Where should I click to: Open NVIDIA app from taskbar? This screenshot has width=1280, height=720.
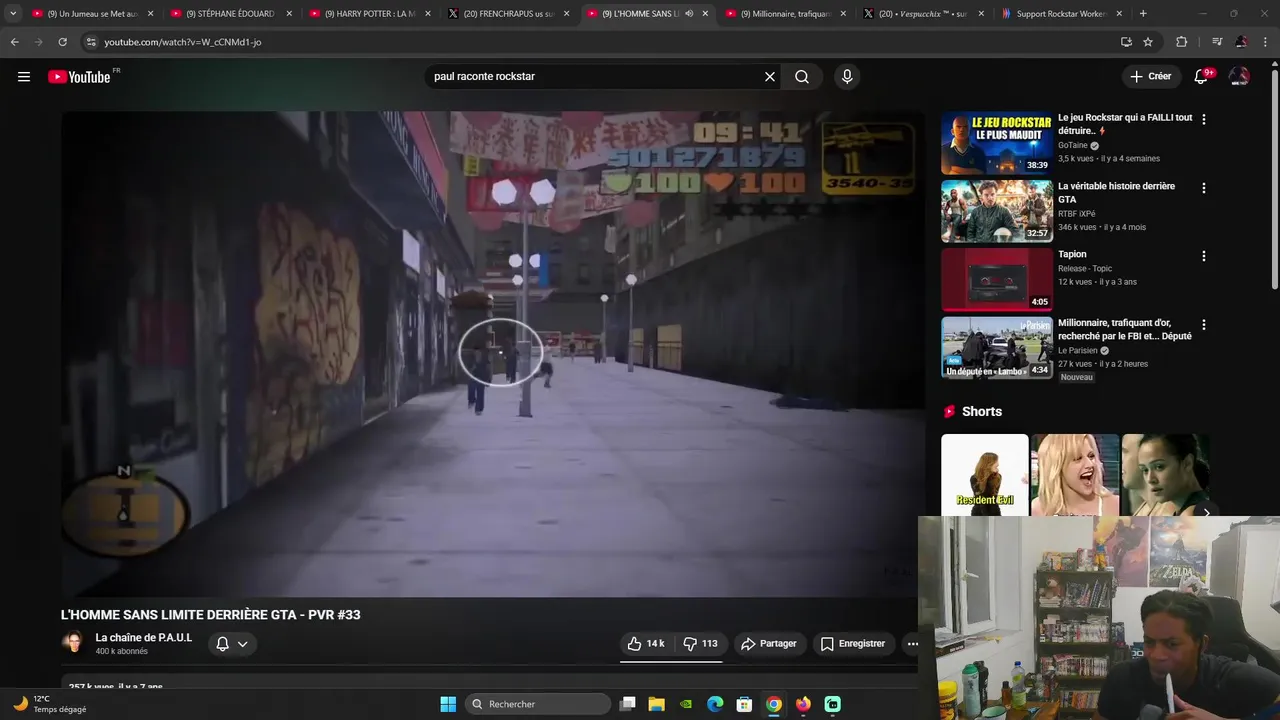(686, 704)
